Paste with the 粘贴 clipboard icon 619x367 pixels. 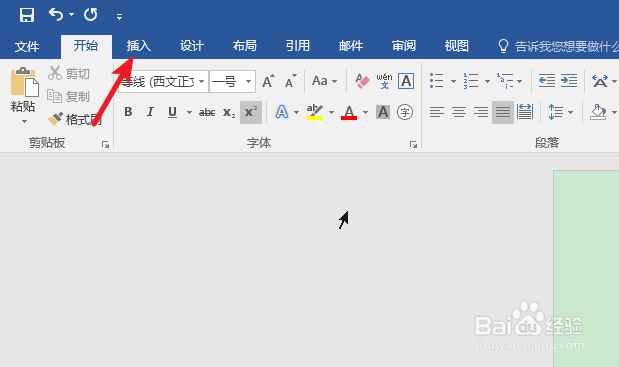pyautogui.click(x=24, y=82)
